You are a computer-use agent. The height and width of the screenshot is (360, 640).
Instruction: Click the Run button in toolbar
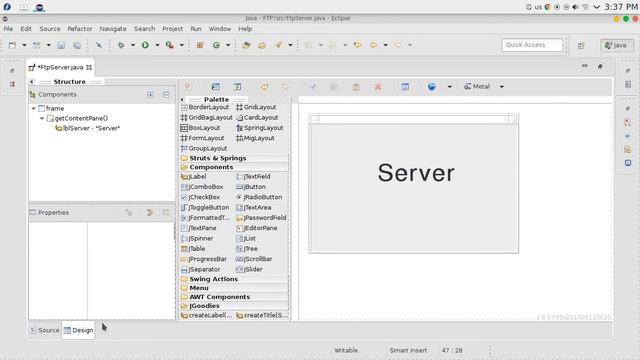pyautogui.click(x=145, y=45)
